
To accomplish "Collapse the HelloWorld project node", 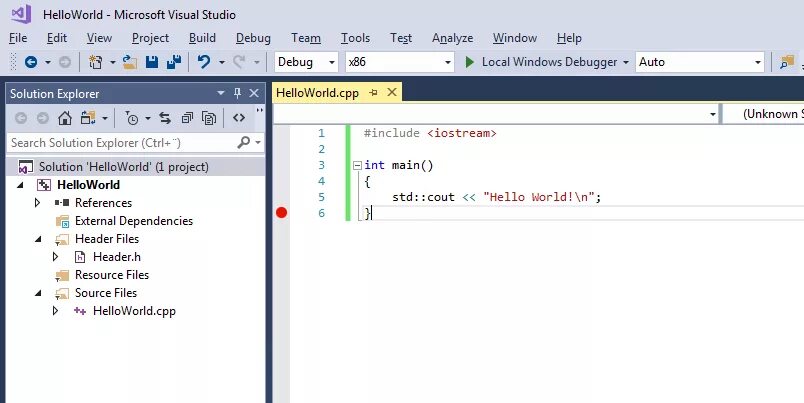I will point(21,185).
